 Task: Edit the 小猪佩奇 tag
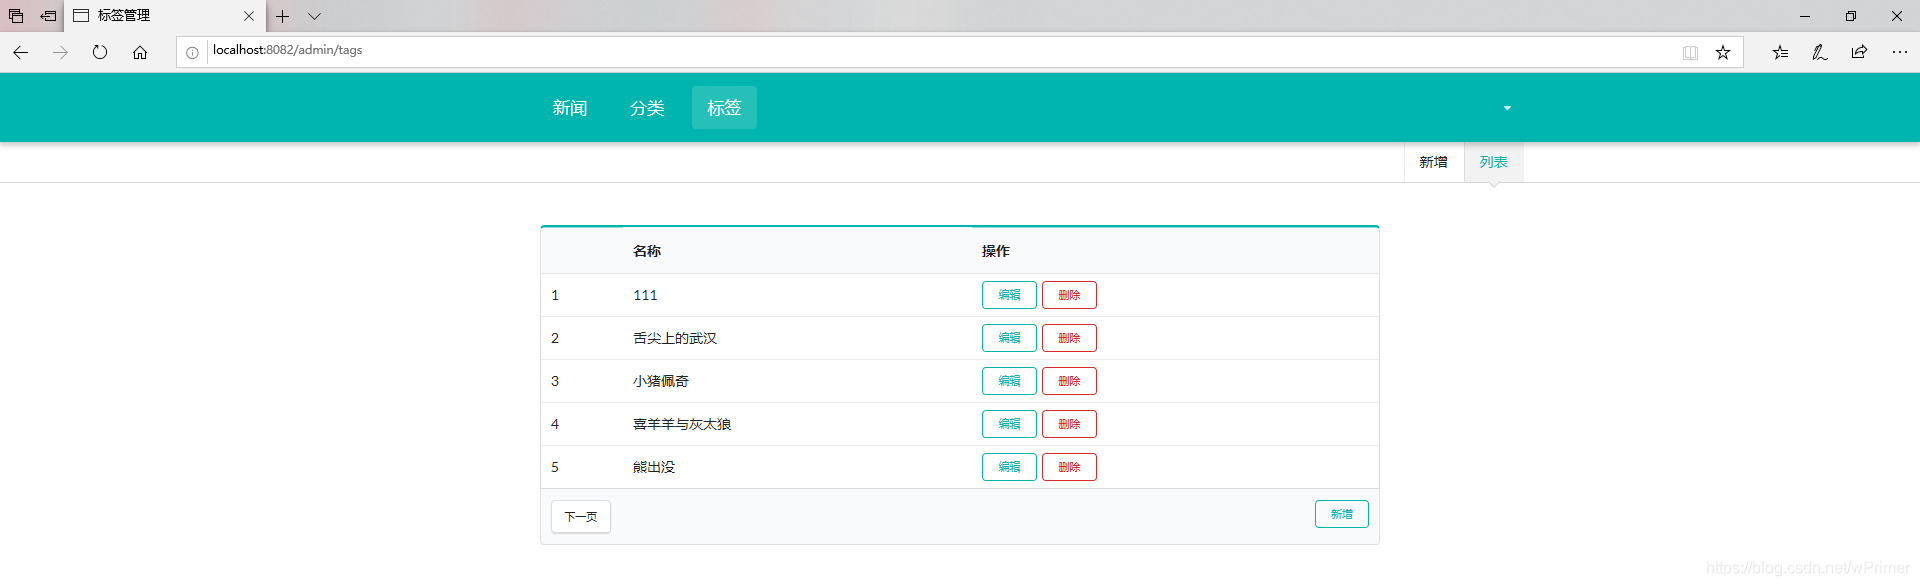[1009, 381]
